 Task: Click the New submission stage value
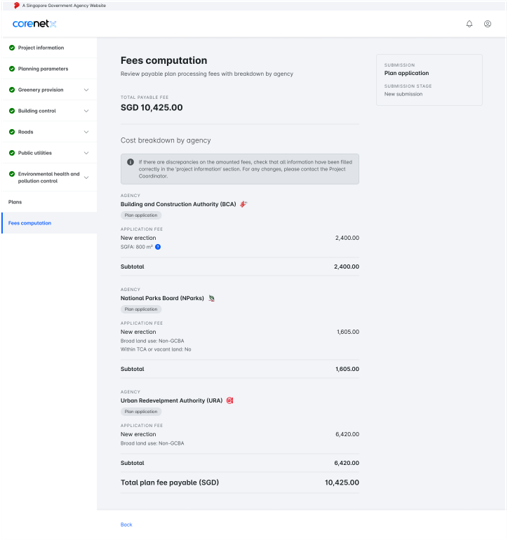tap(403, 94)
